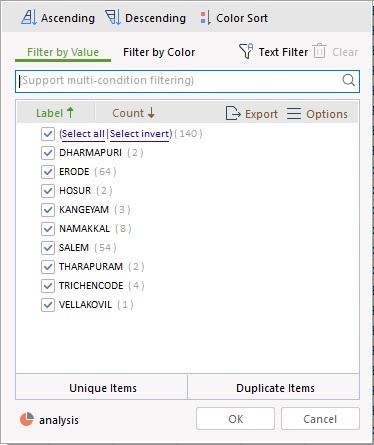The height and width of the screenshot is (445, 374).
Task: Open the Text Filter funnel option
Action: (273, 52)
